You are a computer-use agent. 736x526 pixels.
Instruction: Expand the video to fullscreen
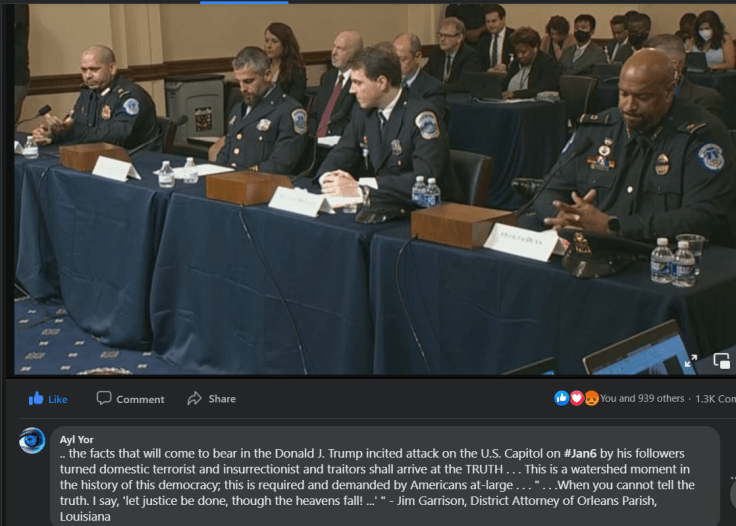click(x=690, y=360)
